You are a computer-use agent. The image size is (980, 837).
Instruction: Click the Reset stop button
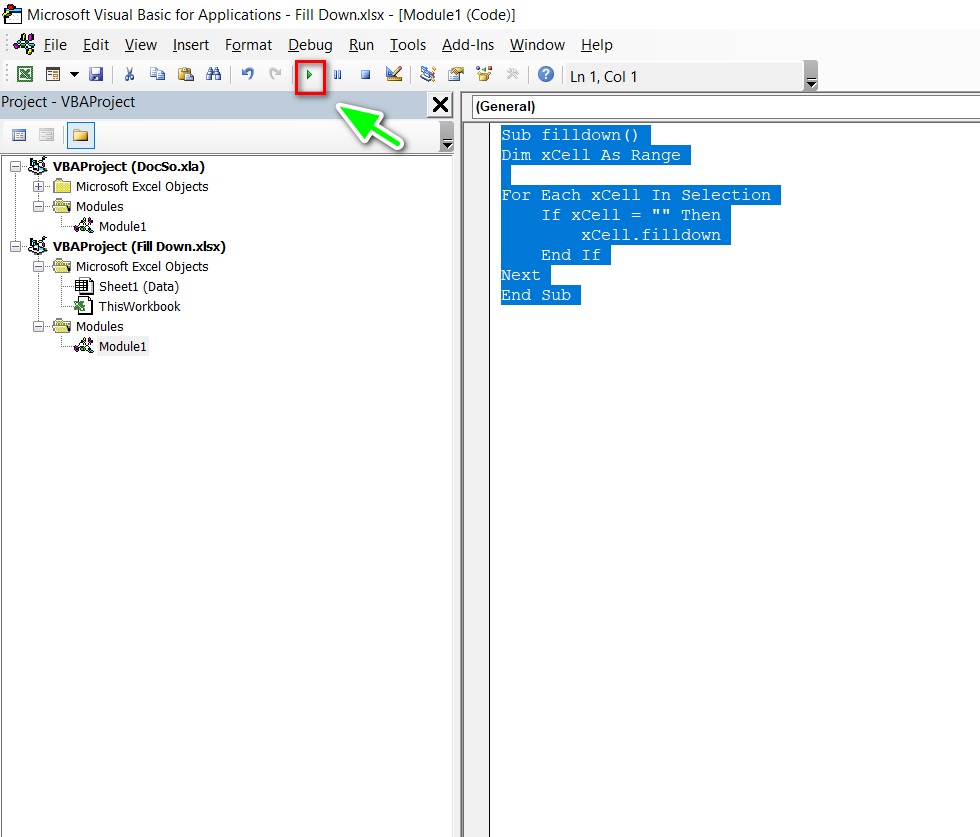tap(365, 75)
